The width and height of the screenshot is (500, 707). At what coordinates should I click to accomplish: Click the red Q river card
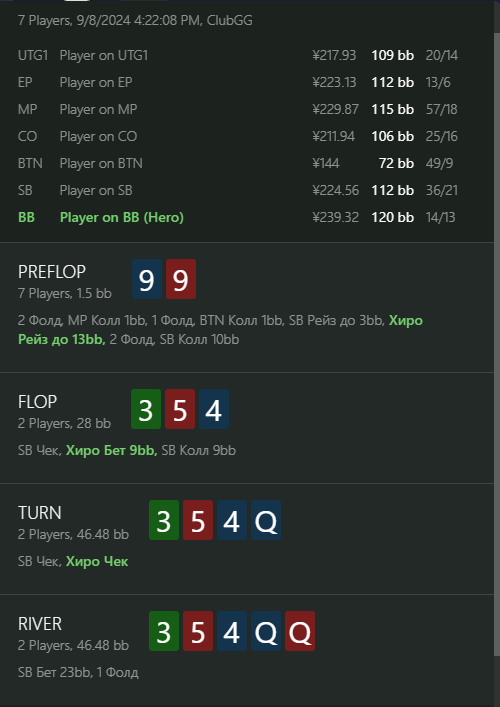(x=300, y=631)
